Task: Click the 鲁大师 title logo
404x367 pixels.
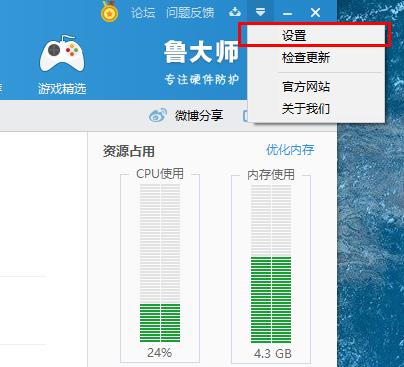Action: click(x=201, y=52)
